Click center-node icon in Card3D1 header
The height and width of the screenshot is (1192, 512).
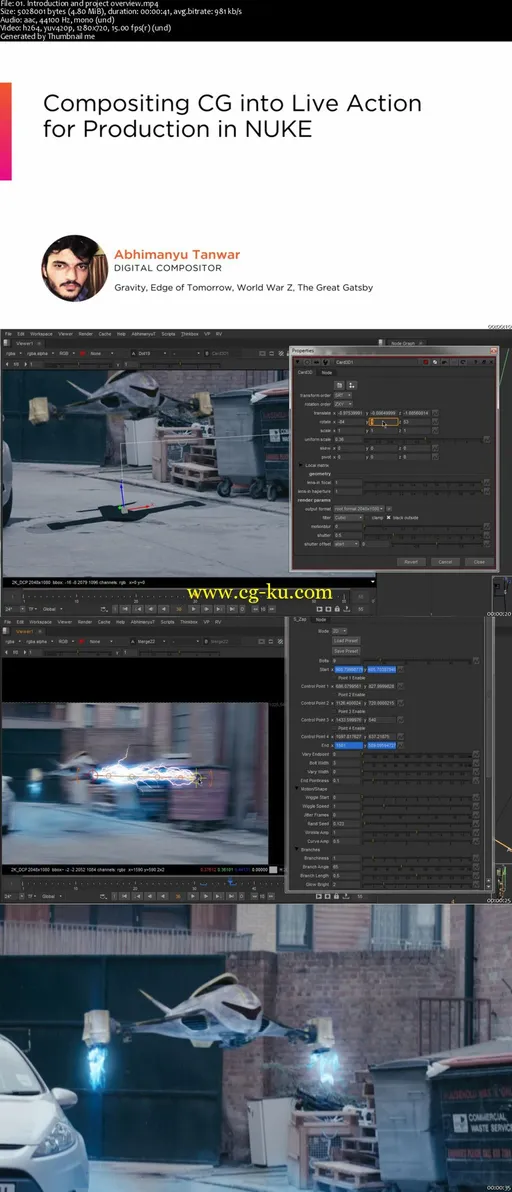(x=307, y=362)
